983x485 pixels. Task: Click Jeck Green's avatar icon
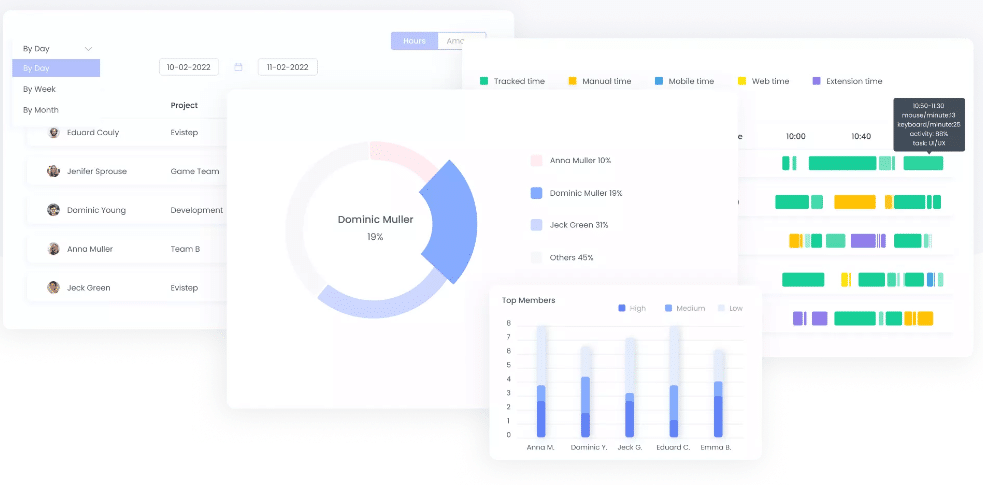(x=53, y=288)
